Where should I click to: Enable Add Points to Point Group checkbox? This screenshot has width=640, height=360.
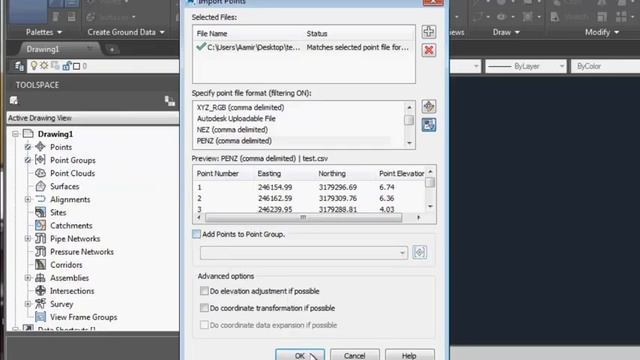point(196,234)
